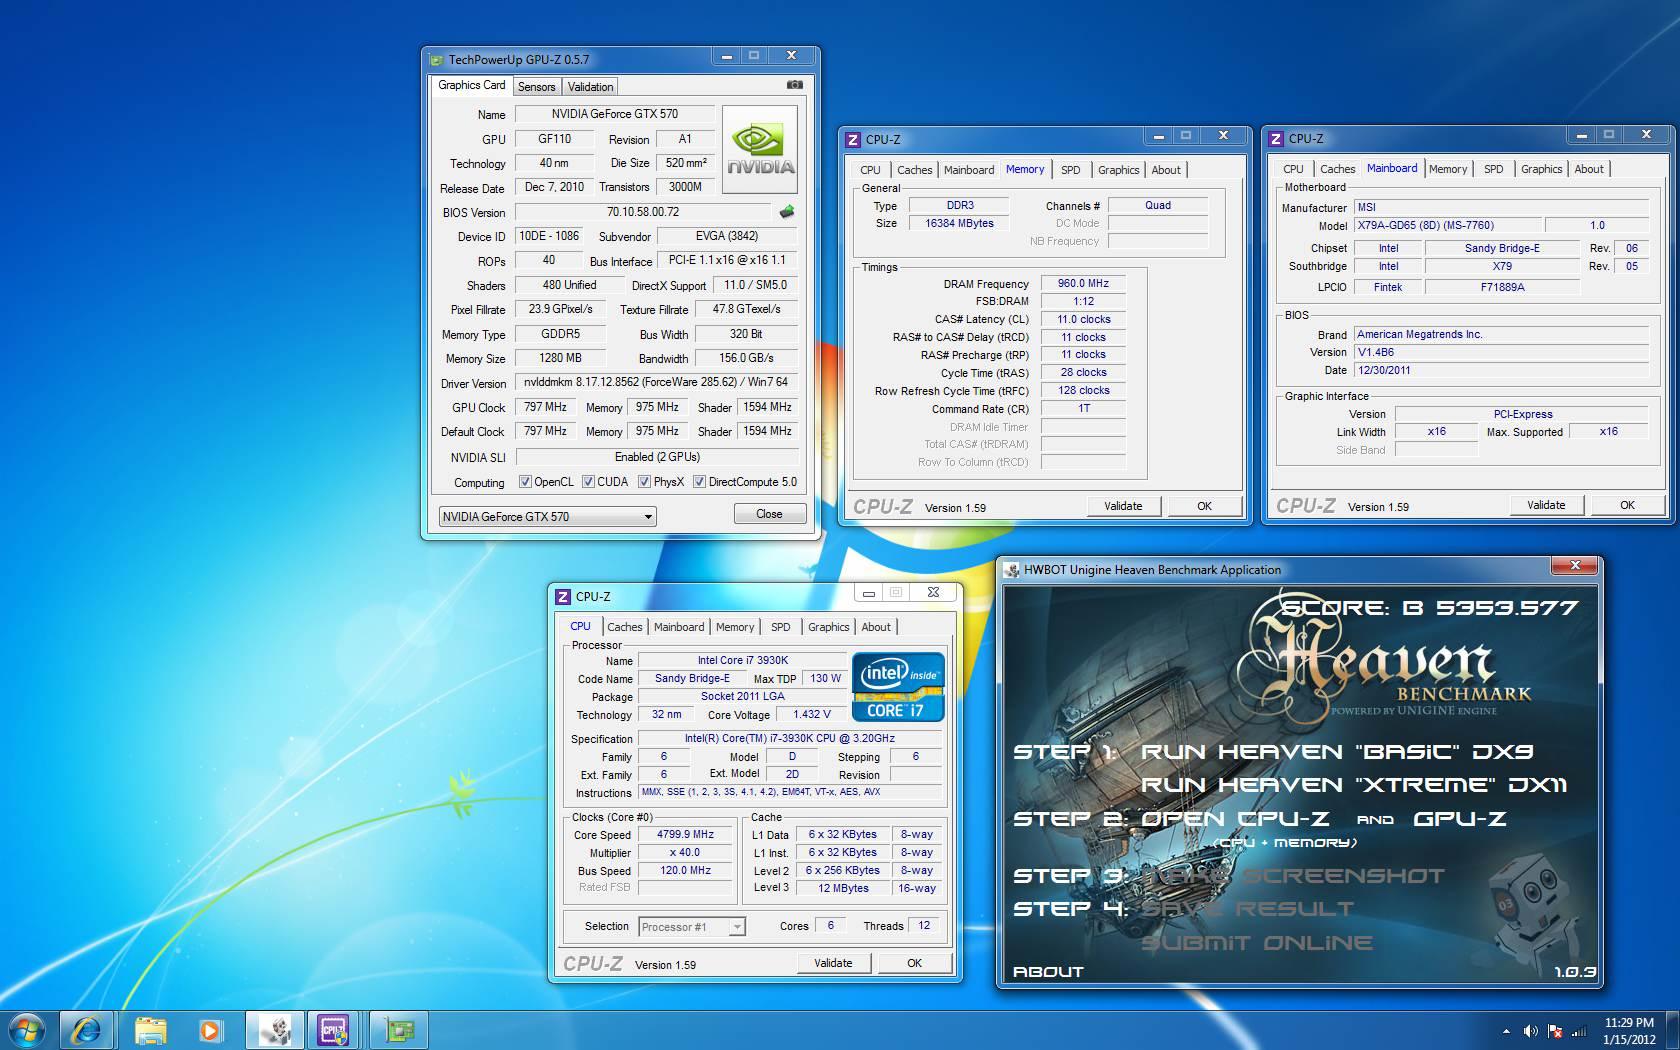Click OK in CPU-Z processor window

point(914,963)
